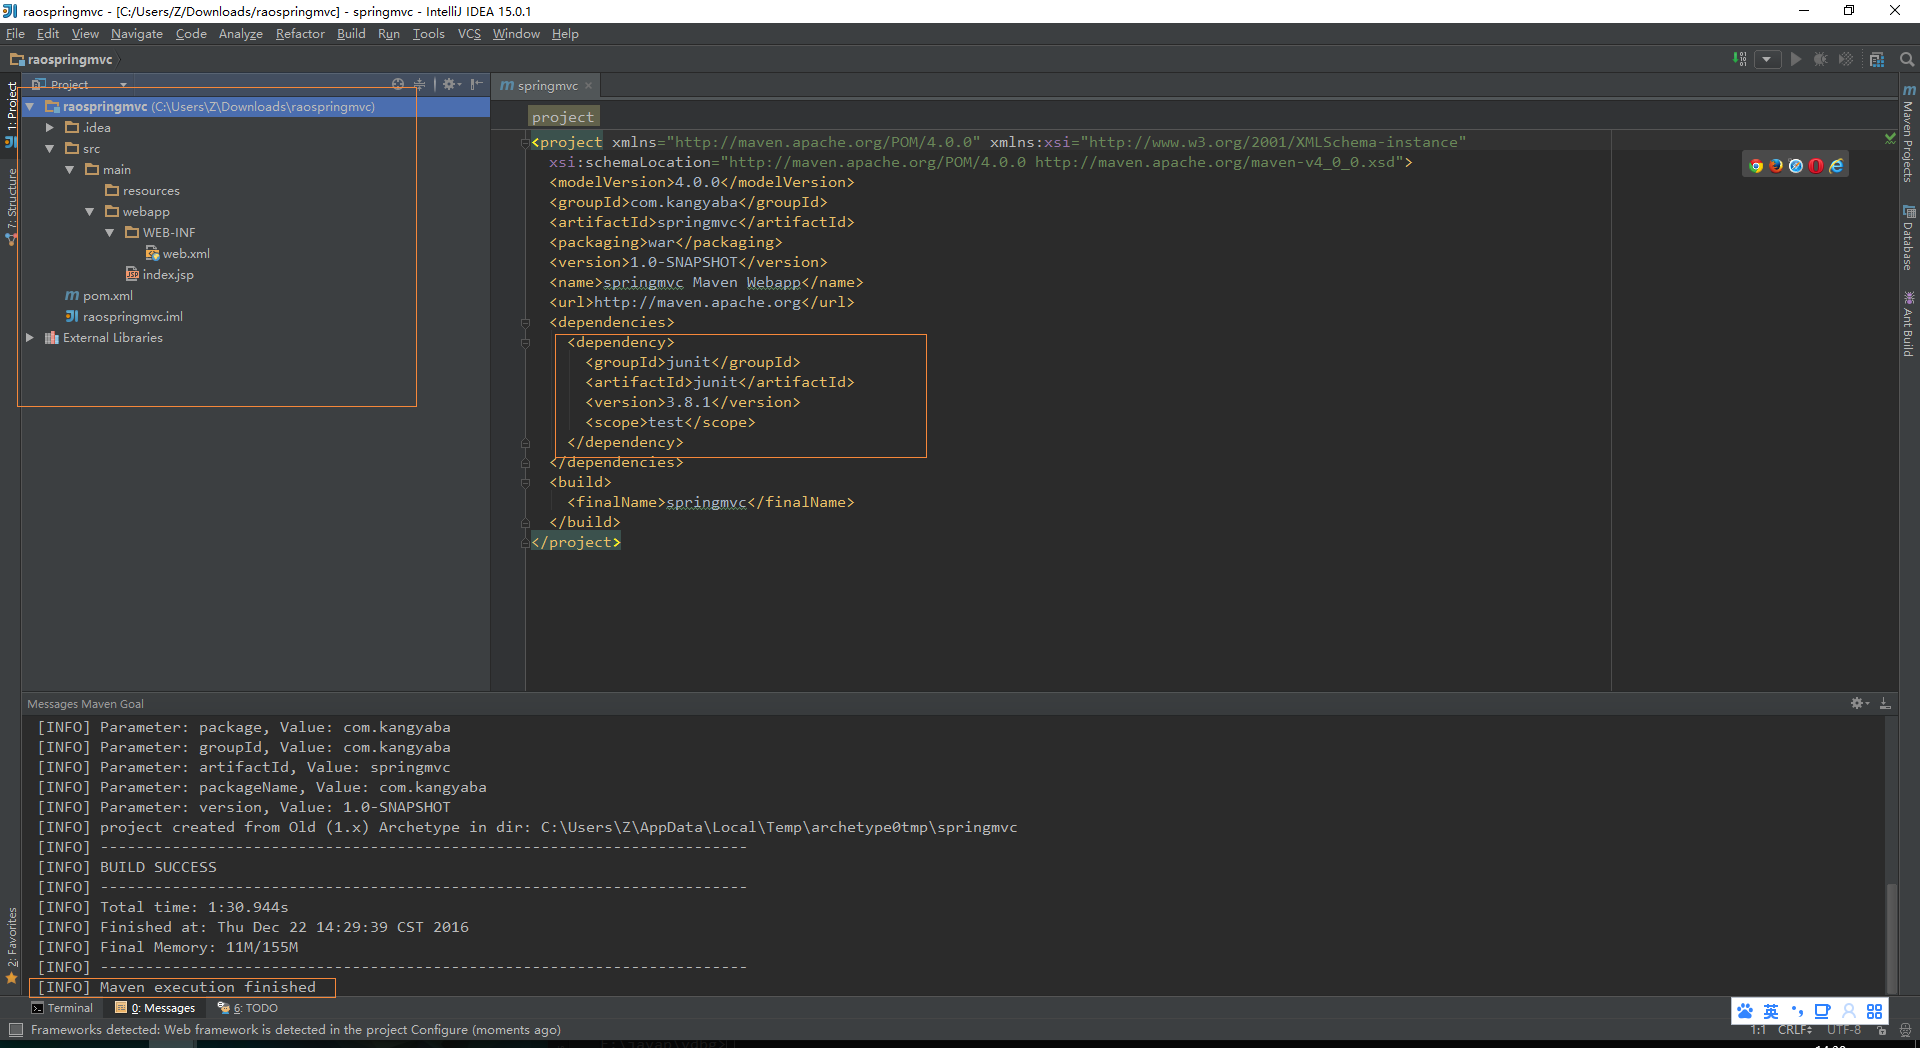Open in Firefox browser icon
1920x1048 pixels.
pyautogui.click(x=1776, y=166)
